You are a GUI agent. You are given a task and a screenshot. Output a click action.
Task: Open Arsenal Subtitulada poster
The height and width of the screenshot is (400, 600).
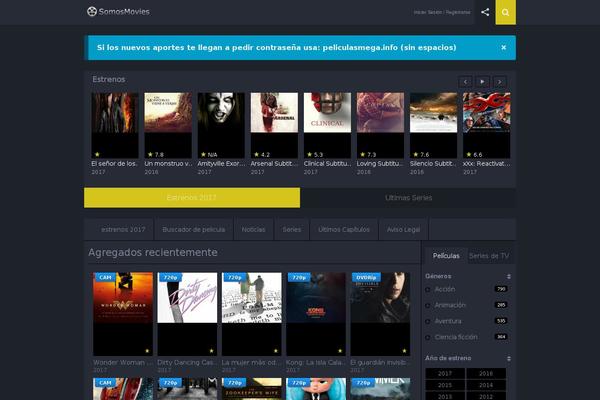tap(274, 125)
